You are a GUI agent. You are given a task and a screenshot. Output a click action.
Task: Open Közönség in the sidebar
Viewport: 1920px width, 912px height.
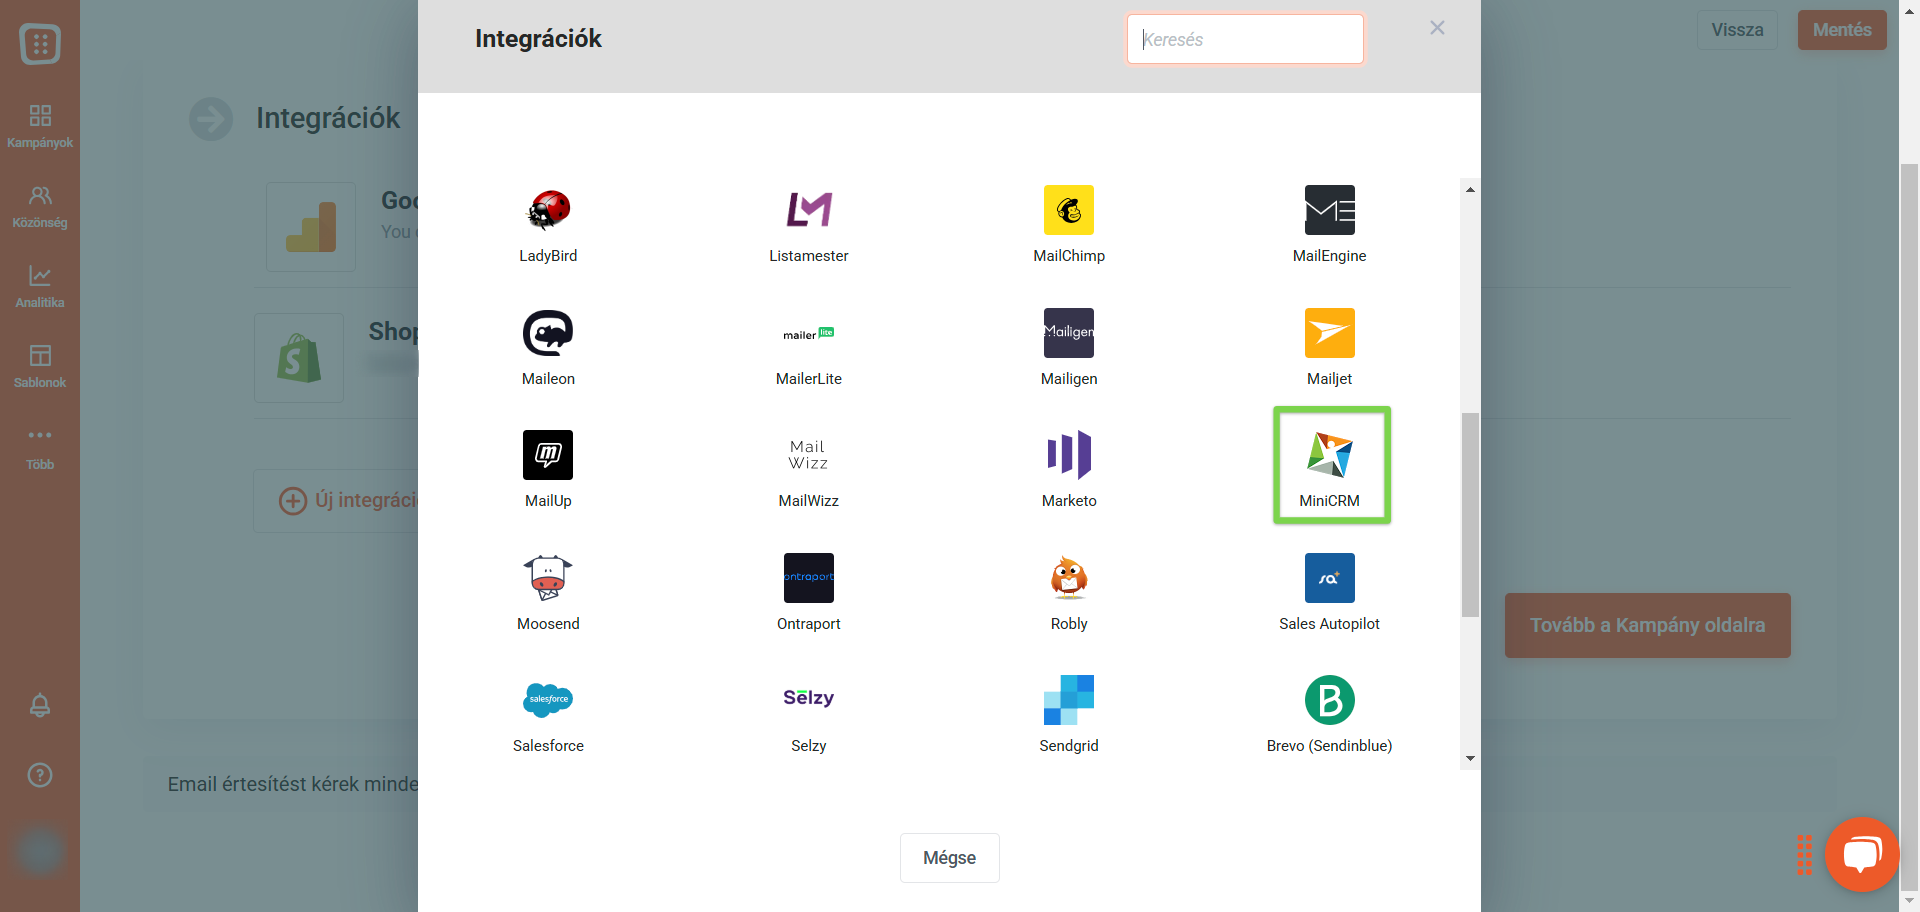pyautogui.click(x=40, y=206)
